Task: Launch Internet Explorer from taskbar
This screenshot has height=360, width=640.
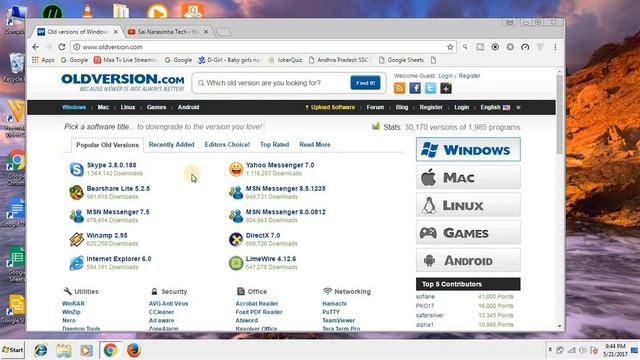Action: (x=40, y=350)
